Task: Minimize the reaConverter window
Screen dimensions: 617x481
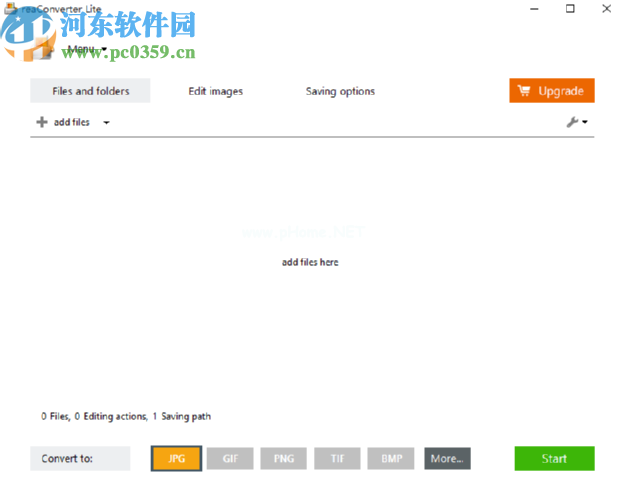Action: coord(530,9)
